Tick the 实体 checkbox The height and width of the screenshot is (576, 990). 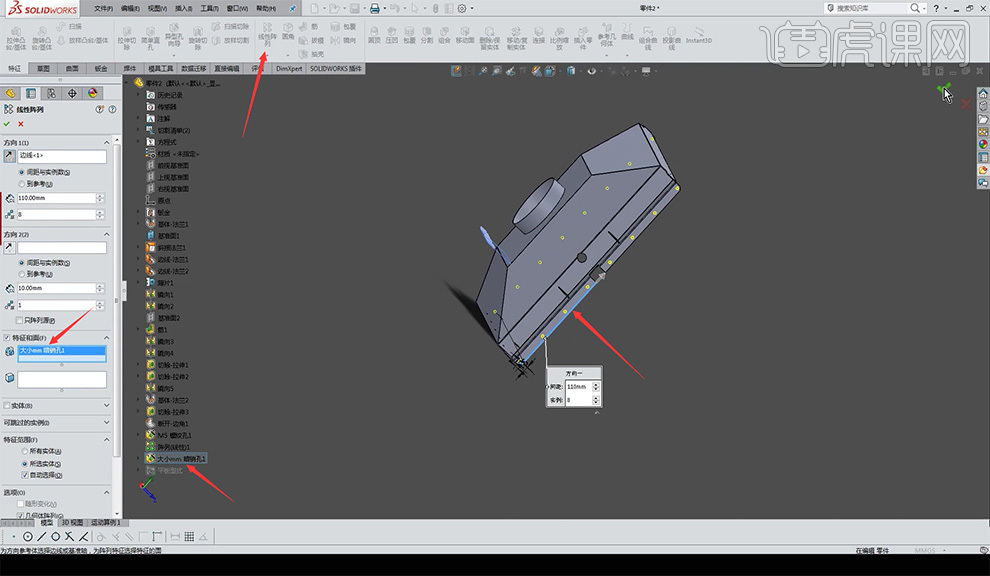coord(8,405)
